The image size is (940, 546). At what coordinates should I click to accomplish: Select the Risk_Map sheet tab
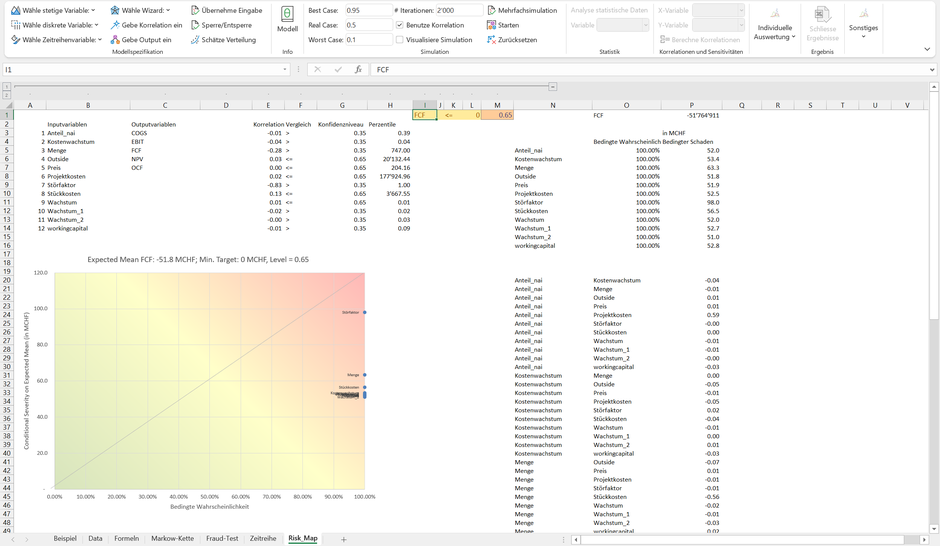303,538
